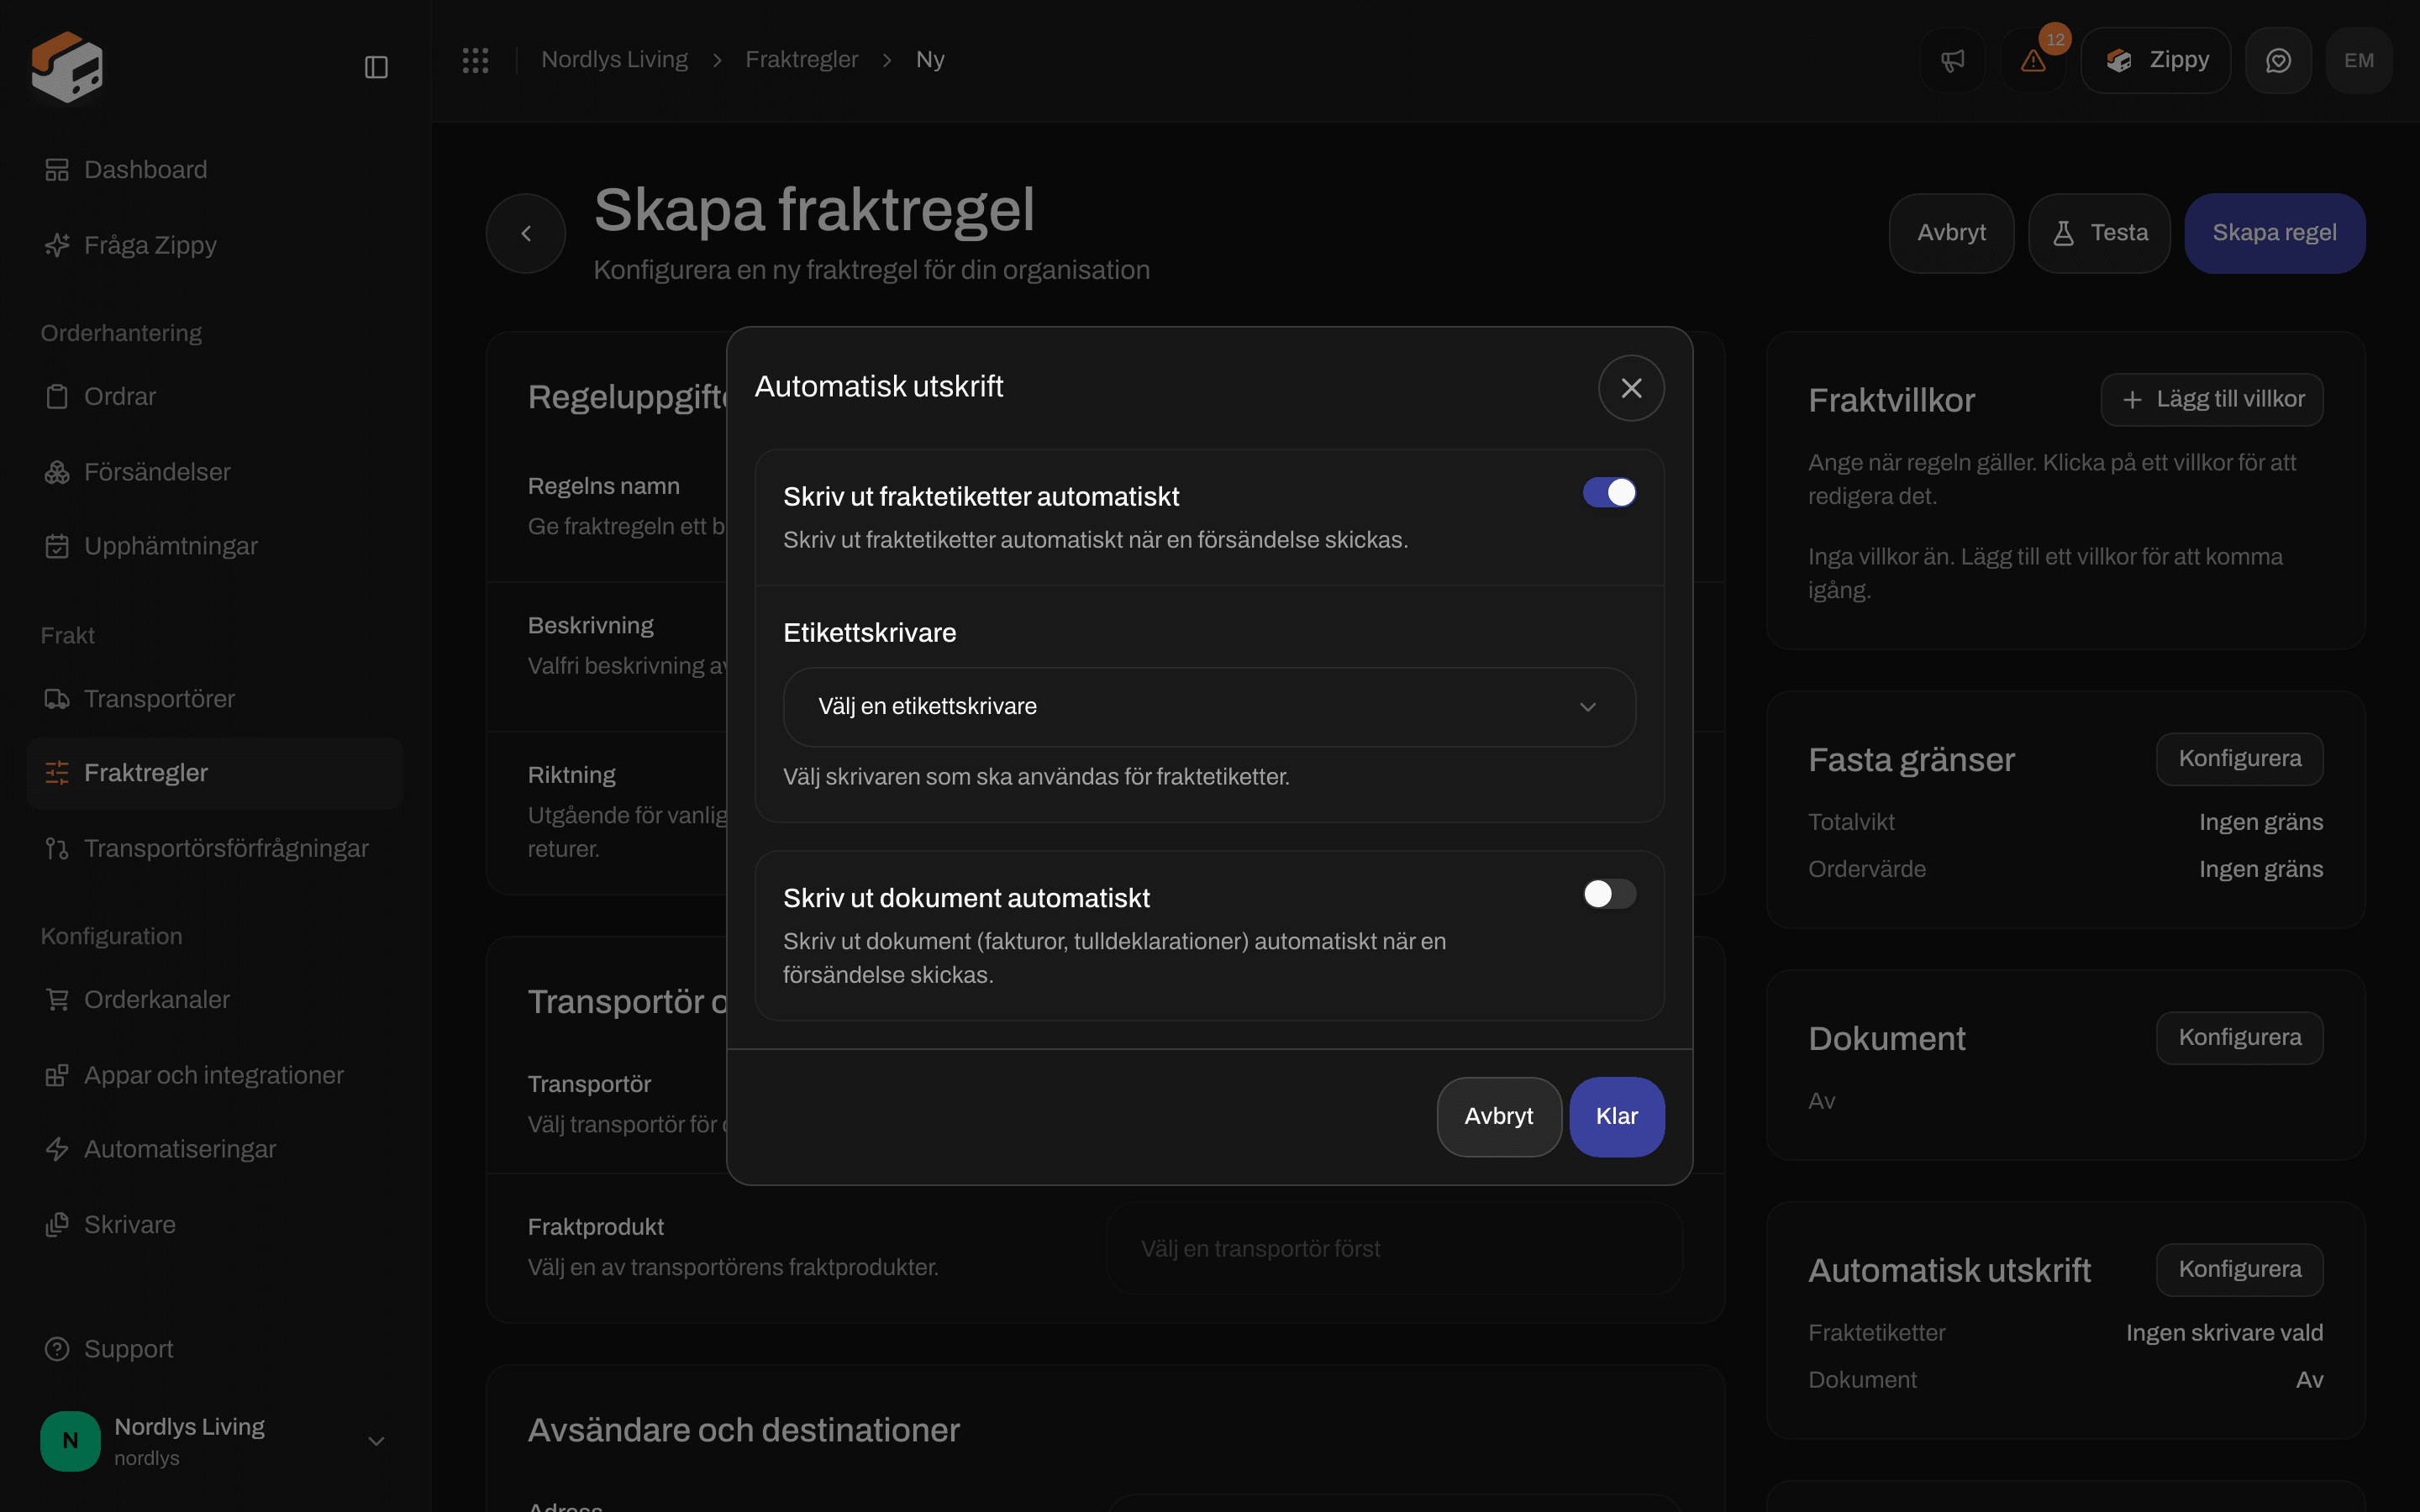2420x1512 pixels.
Task: Open the alerts warning icon
Action: [x=2032, y=60]
